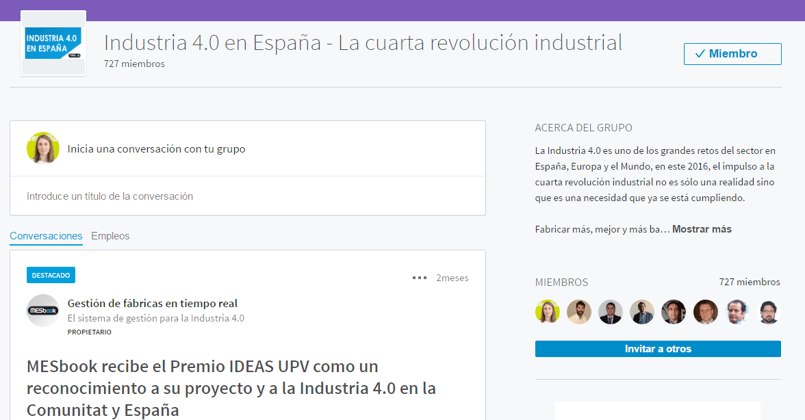
Task: Open the '727 miembros' link in the sidebar
Action: (x=750, y=282)
